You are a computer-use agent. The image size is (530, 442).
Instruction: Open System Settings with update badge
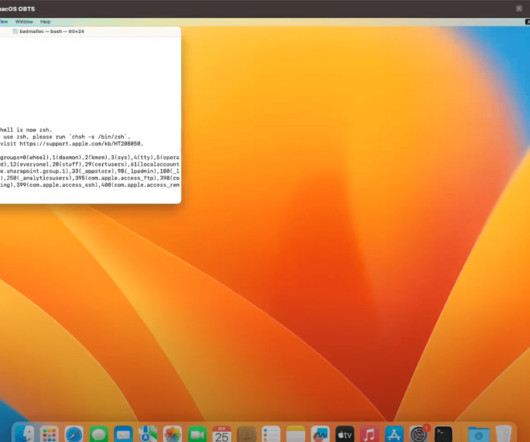[419, 434]
